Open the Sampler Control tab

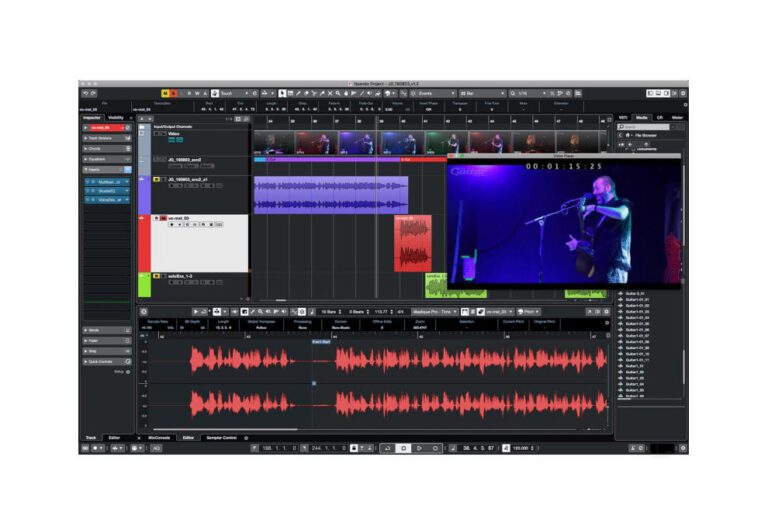click(221, 438)
